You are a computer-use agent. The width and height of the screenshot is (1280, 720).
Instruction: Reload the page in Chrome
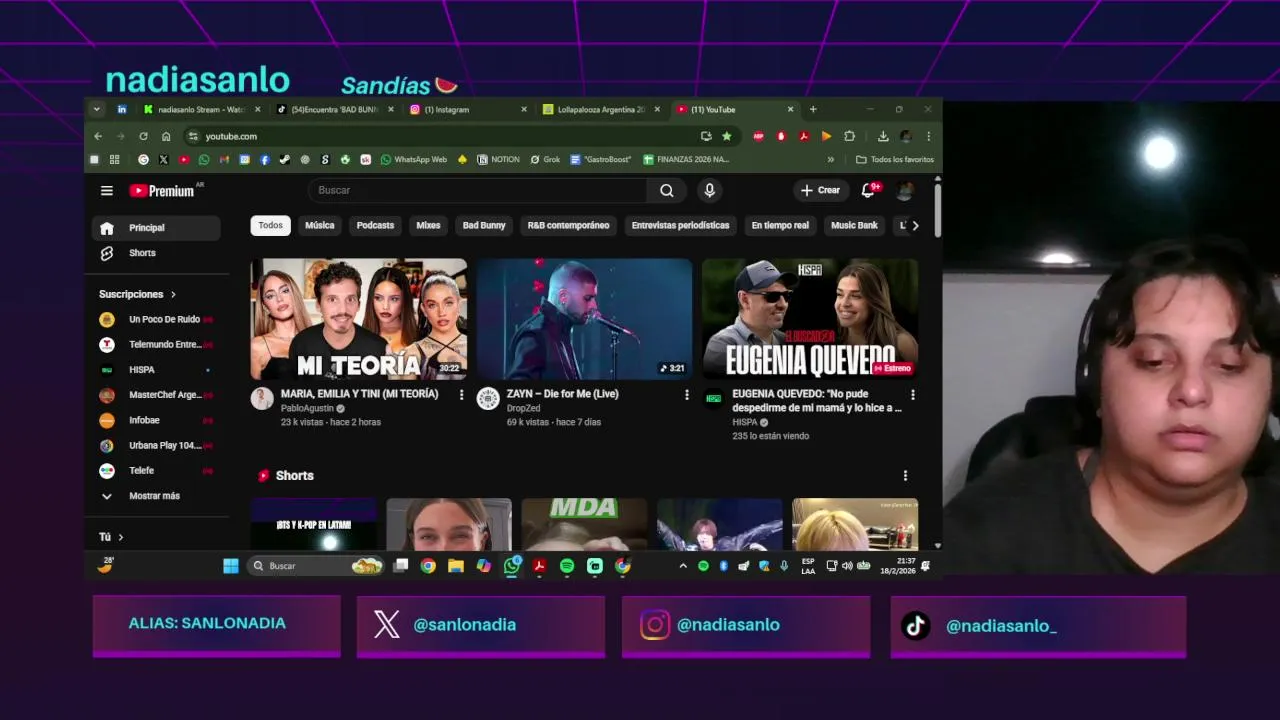tap(143, 136)
